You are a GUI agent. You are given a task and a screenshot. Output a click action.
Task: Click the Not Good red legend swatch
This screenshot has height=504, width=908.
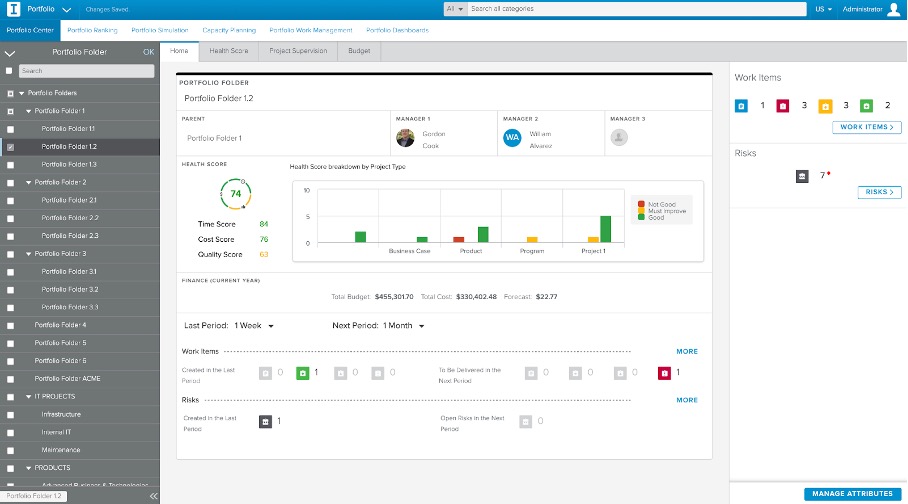[x=641, y=204]
